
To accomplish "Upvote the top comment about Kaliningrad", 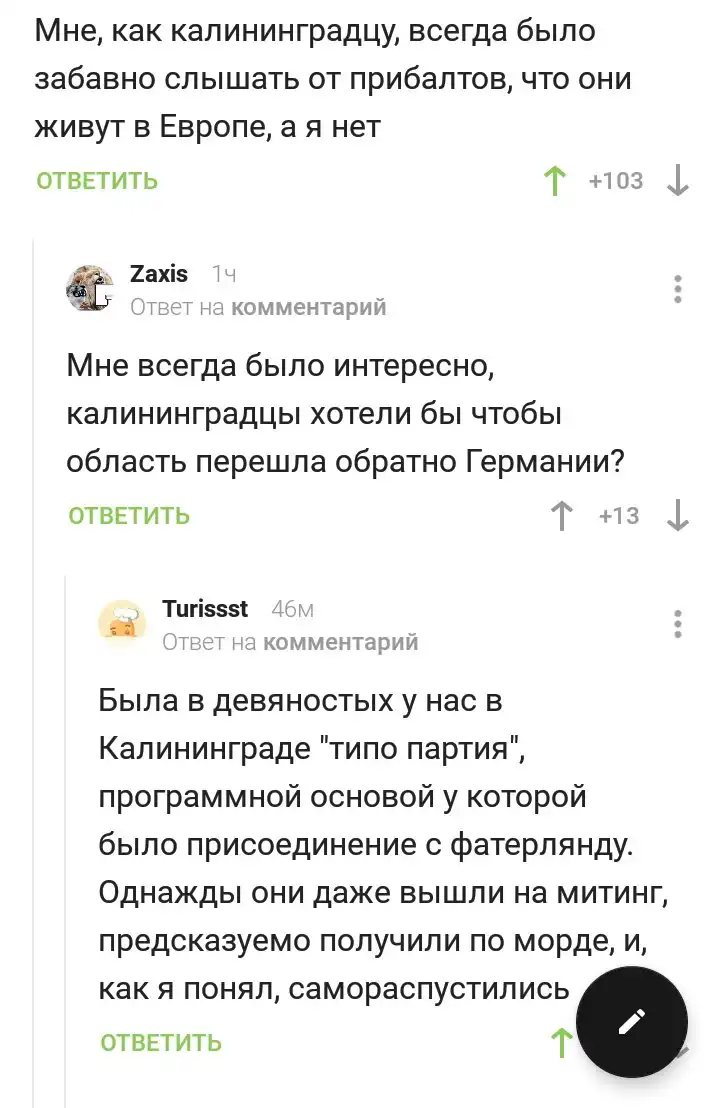I will [553, 182].
